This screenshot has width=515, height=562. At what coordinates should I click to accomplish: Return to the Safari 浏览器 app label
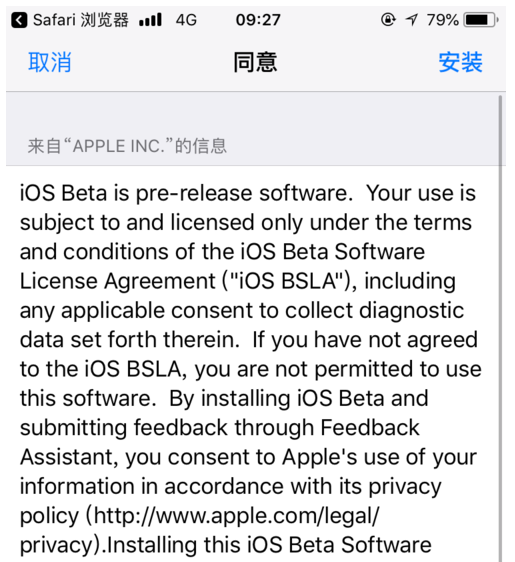click(81, 20)
